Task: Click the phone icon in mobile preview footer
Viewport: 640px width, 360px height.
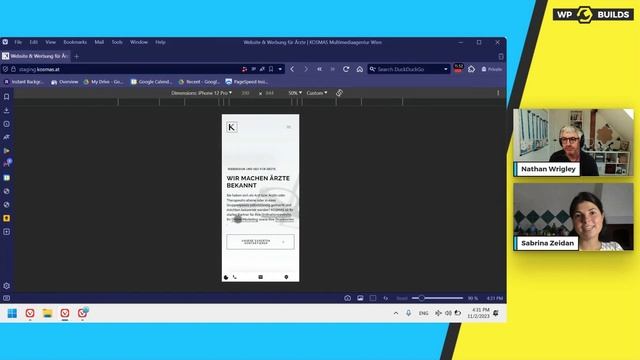Action: tap(235, 277)
